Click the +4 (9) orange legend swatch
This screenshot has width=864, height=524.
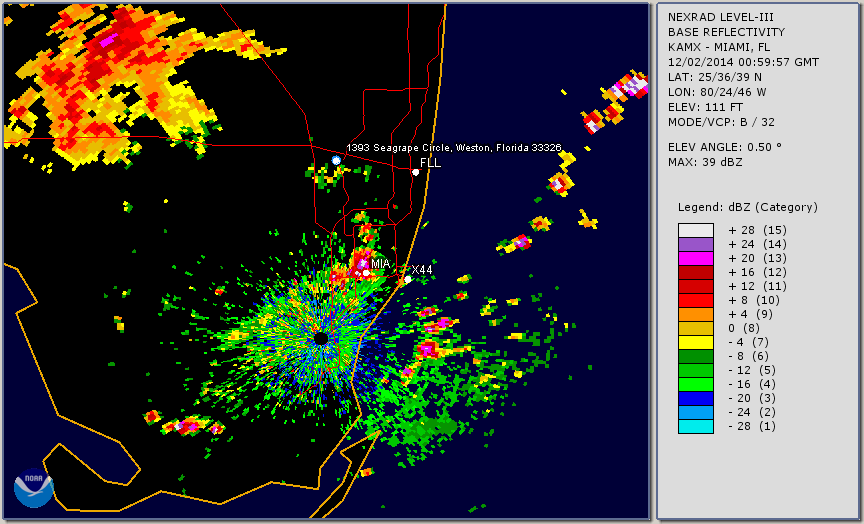coord(696,315)
